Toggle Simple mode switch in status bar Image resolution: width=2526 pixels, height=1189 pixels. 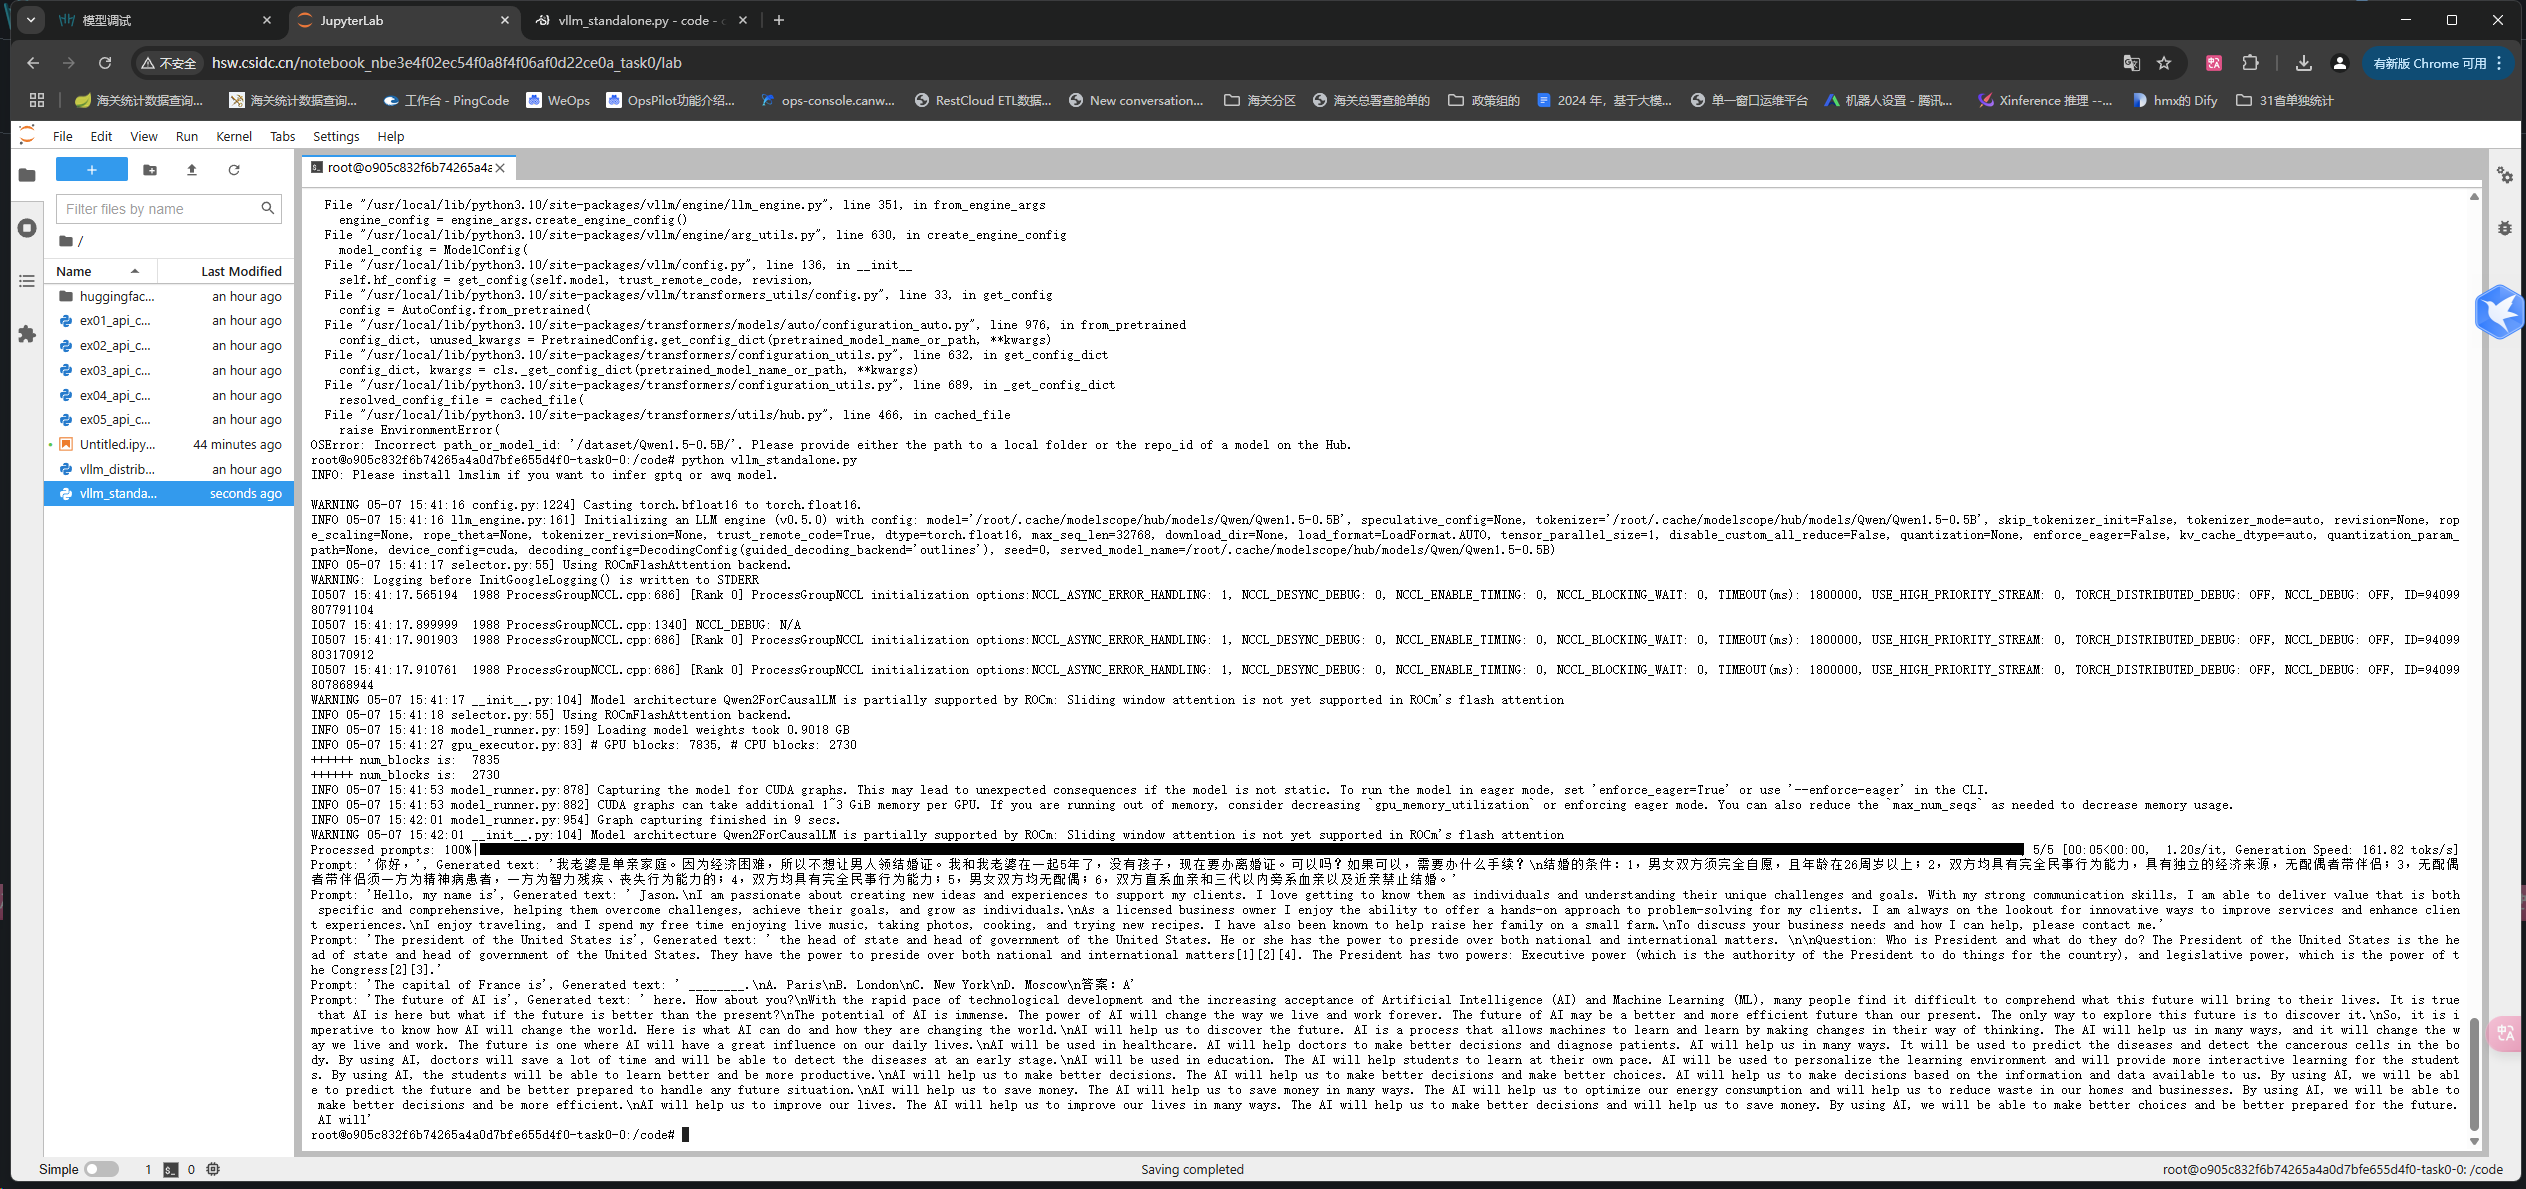point(101,1169)
